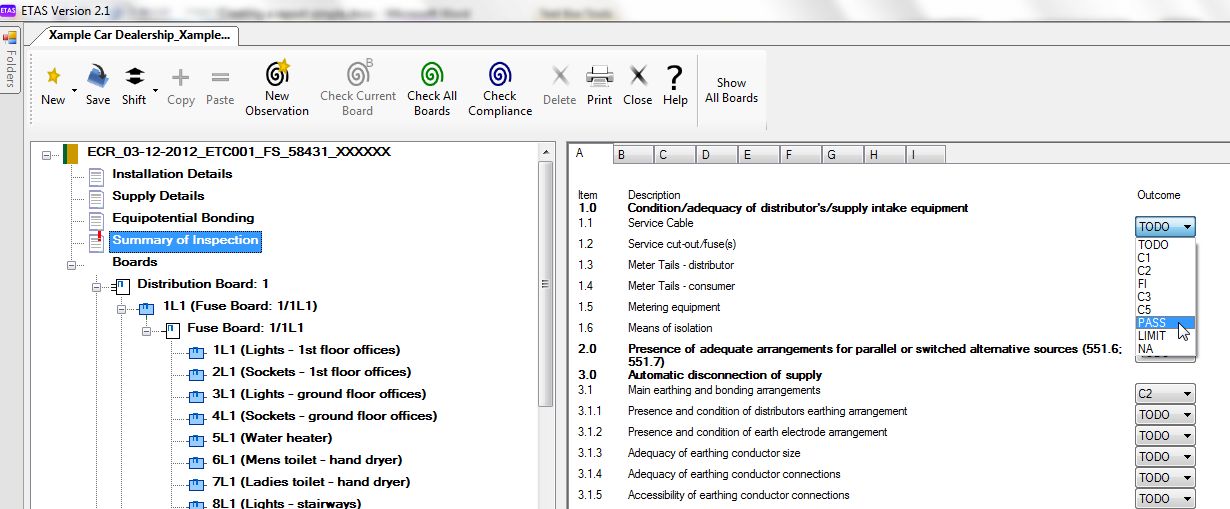Open the Folders side panel
1230x509 pixels.
point(10,60)
